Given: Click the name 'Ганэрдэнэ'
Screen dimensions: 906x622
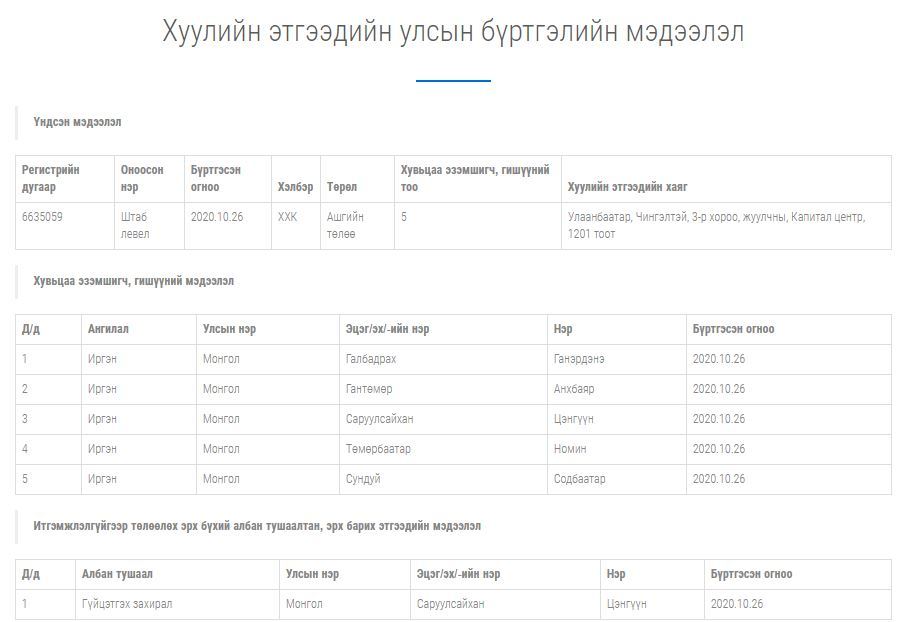Looking at the screenshot, I should point(579,359).
